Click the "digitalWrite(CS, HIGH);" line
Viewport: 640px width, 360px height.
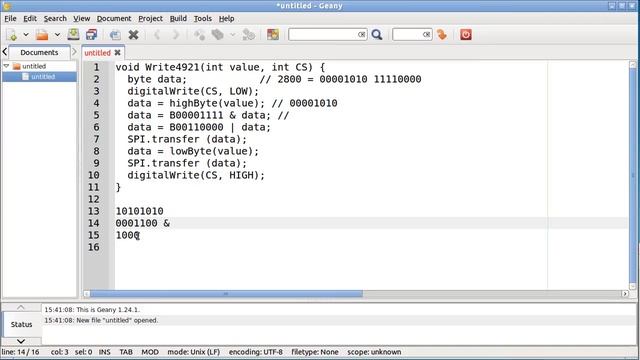[x=196, y=176]
